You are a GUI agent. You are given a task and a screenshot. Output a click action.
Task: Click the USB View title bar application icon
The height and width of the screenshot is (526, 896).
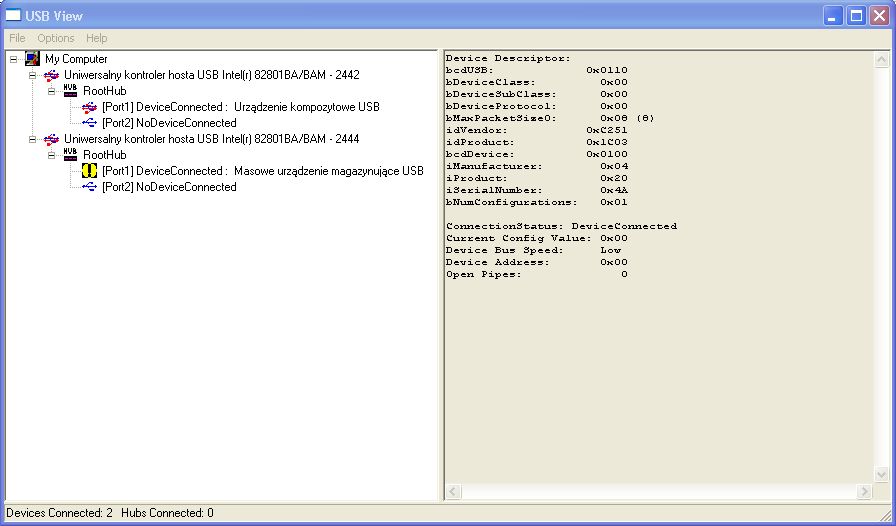coord(13,15)
